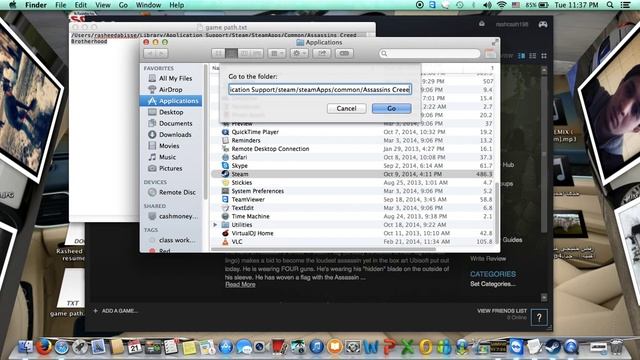640x360 pixels.
Task: Click the Wi-Fi status icon
Action: click(x=502, y=5)
